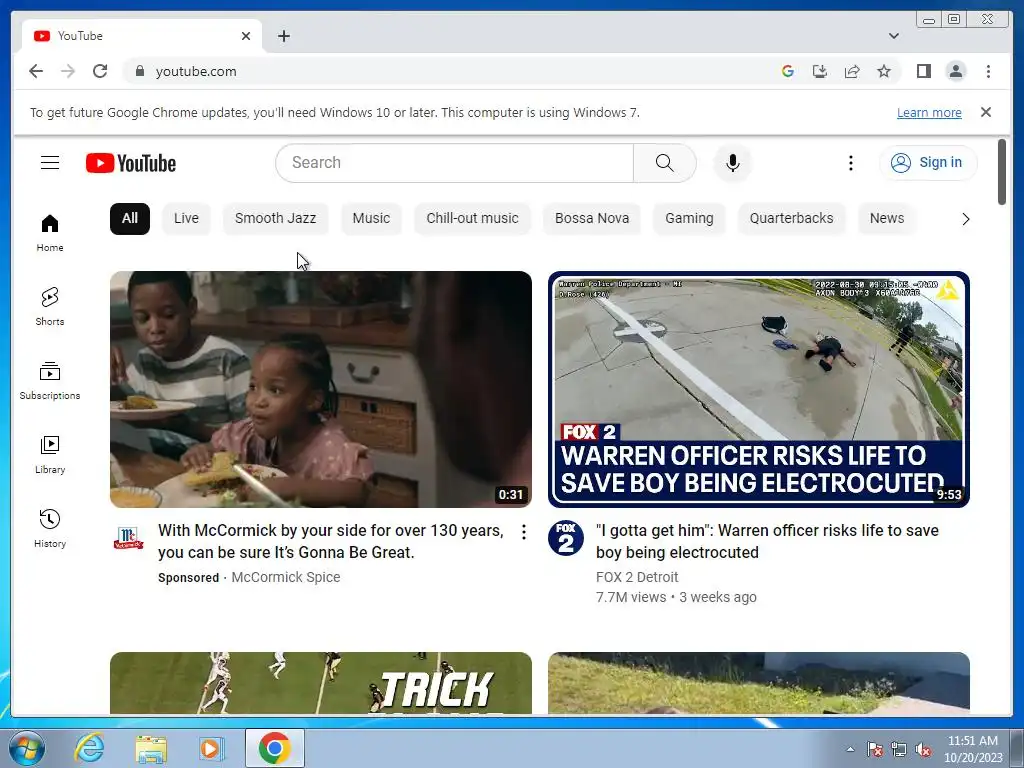Bookmark this page with star icon
Screen dimensions: 1024x768
[x=884, y=71]
